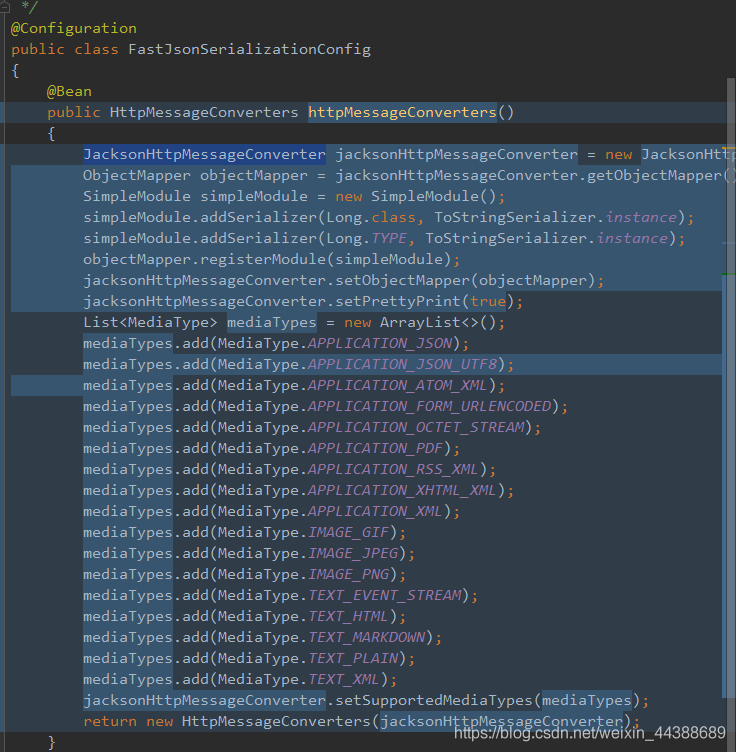Viewport: 736px width, 752px height.
Task: Click 'new ArrayList<>()' expression
Action: pos(420,322)
